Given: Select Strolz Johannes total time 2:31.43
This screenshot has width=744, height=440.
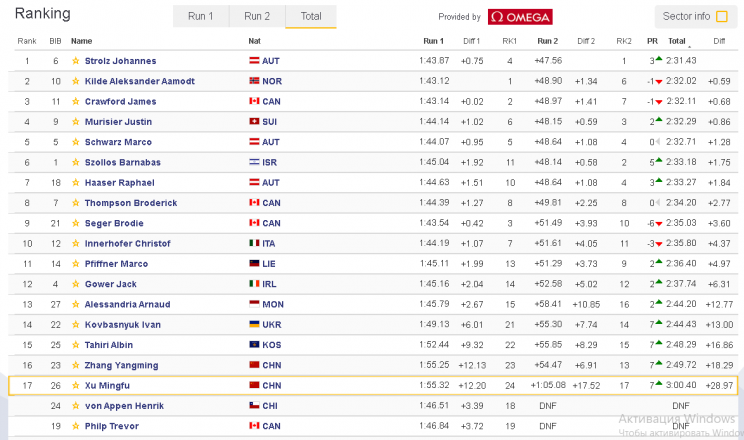Looking at the screenshot, I should pyautogui.click(x=681, y=60).
